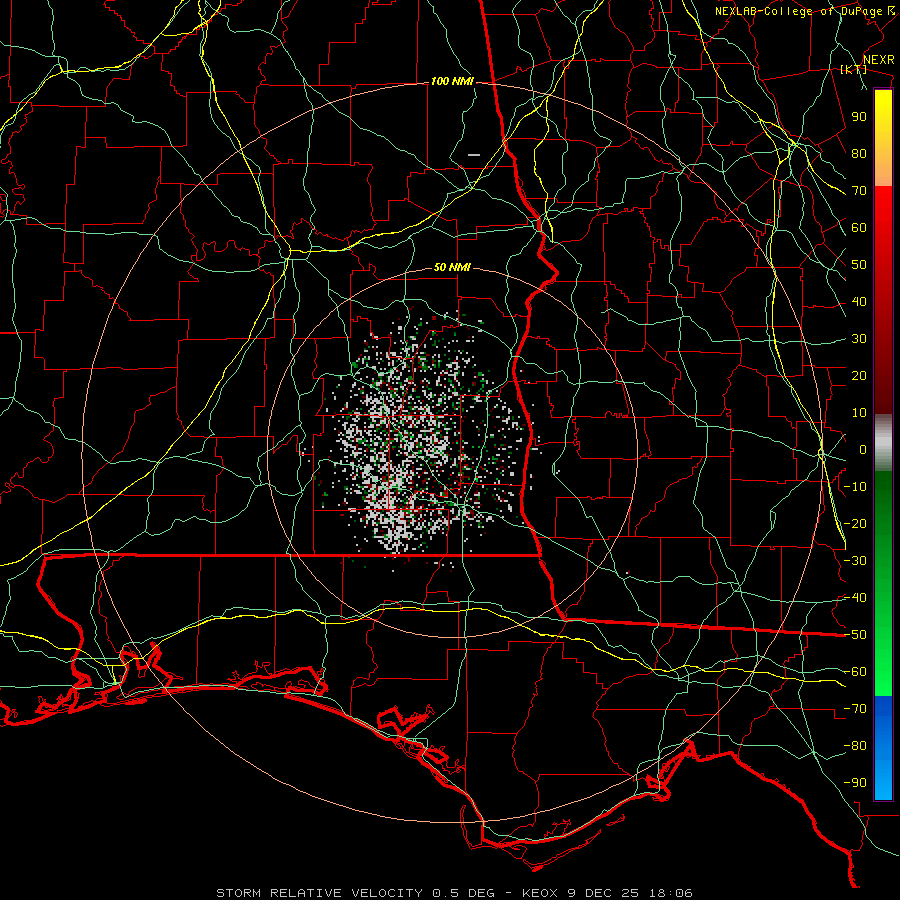Screen dimensions: 900x900
Task: Click the Storm Relative Velocity caption text
Action: tap(454, 893)
